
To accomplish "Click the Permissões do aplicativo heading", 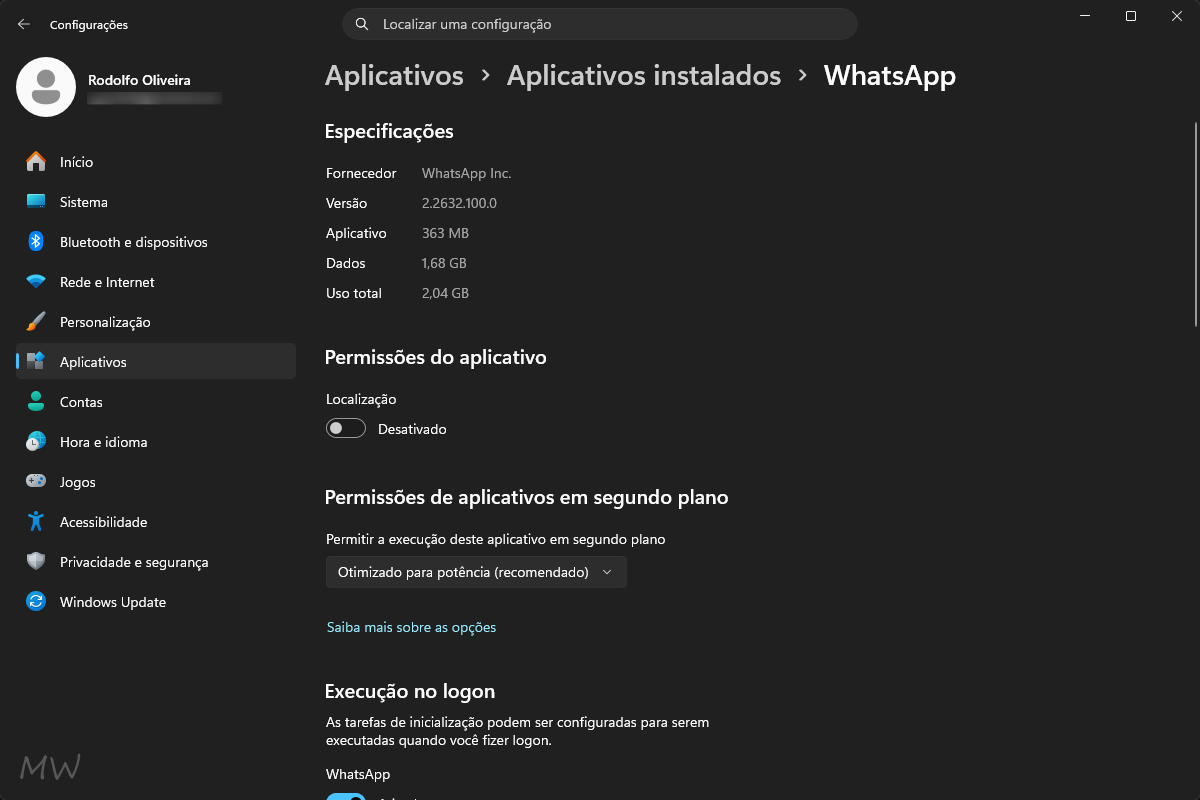I will point(436,357).
